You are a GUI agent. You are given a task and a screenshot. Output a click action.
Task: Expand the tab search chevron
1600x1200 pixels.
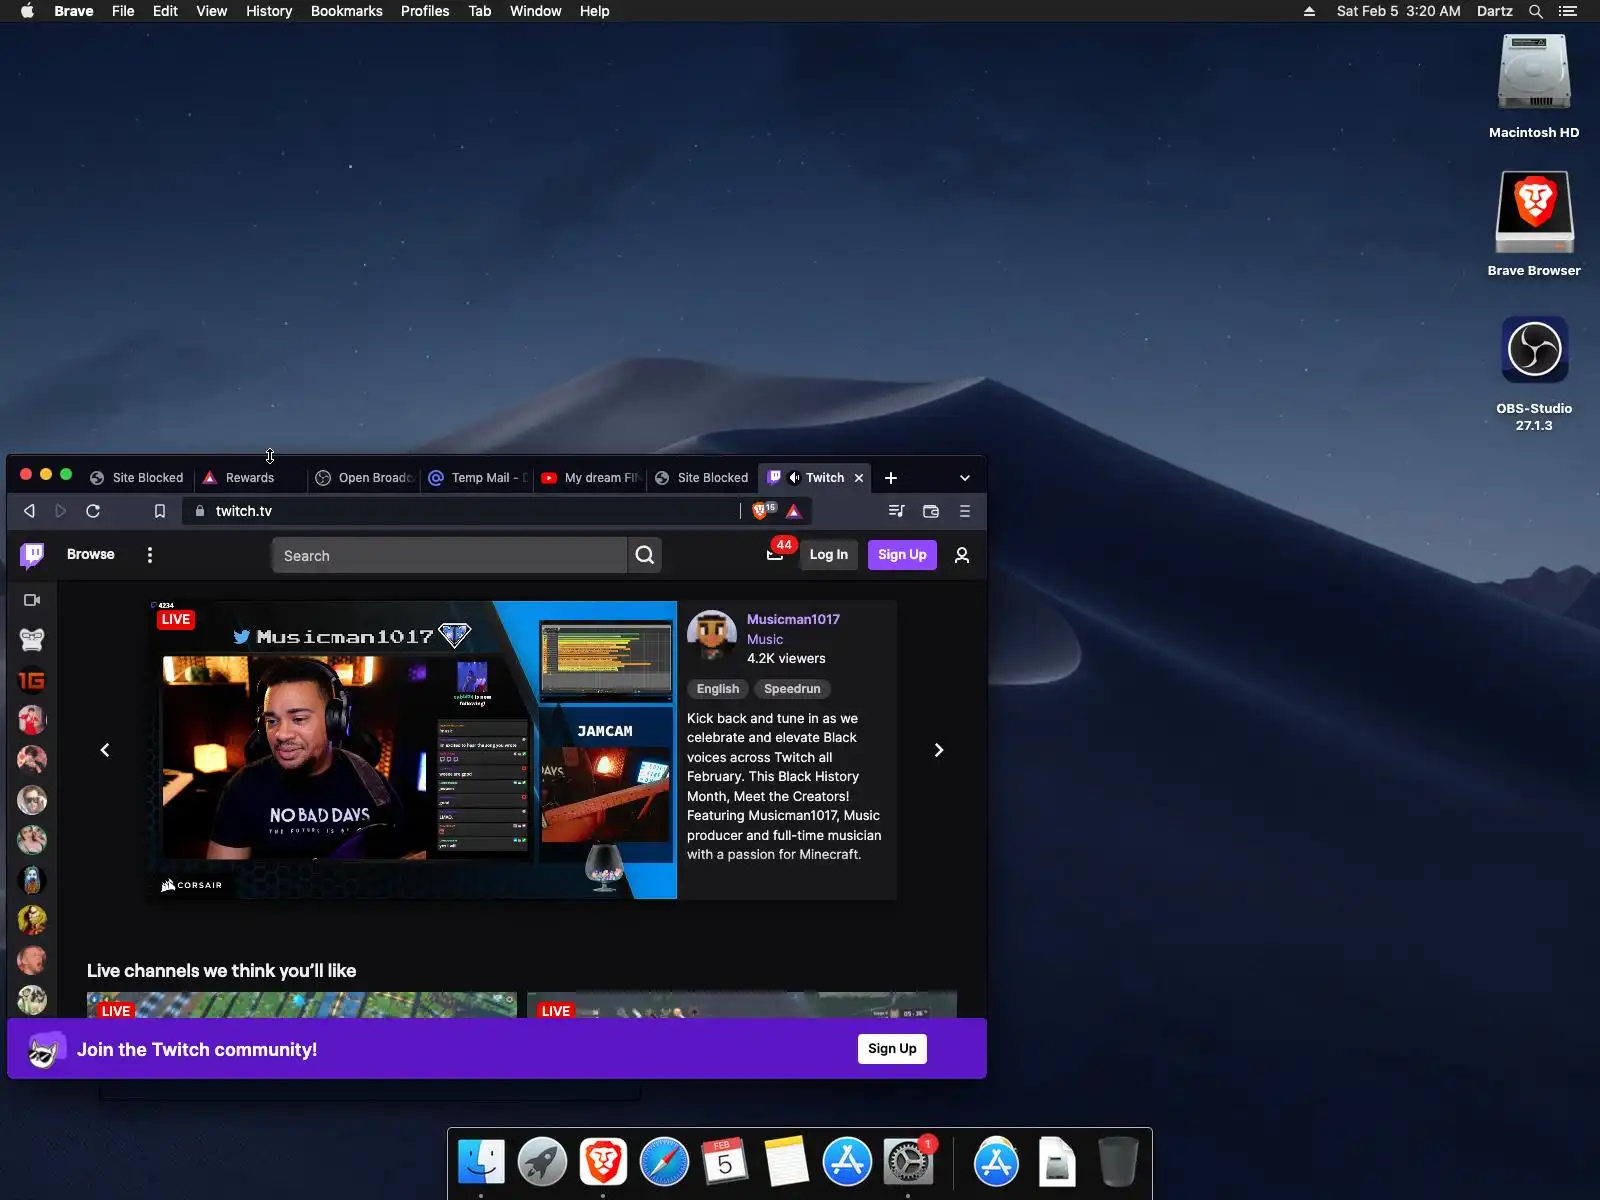[x=965, y=478]
